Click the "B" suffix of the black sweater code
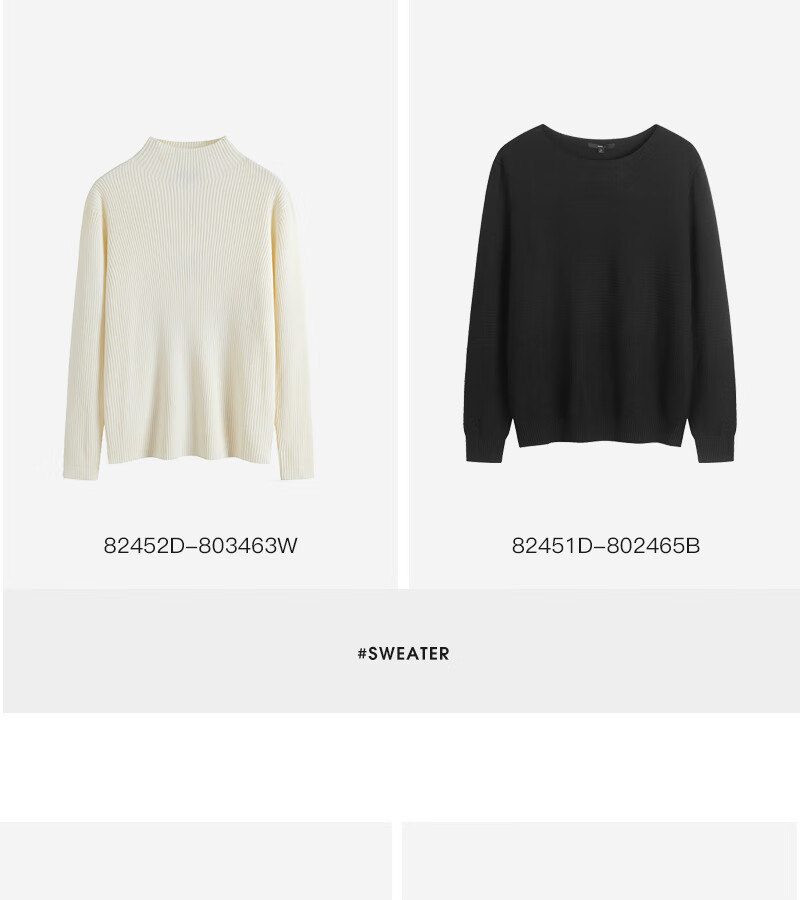Image resolution: width=800 pixels, height=900 pixels. [x=693, y=545]
